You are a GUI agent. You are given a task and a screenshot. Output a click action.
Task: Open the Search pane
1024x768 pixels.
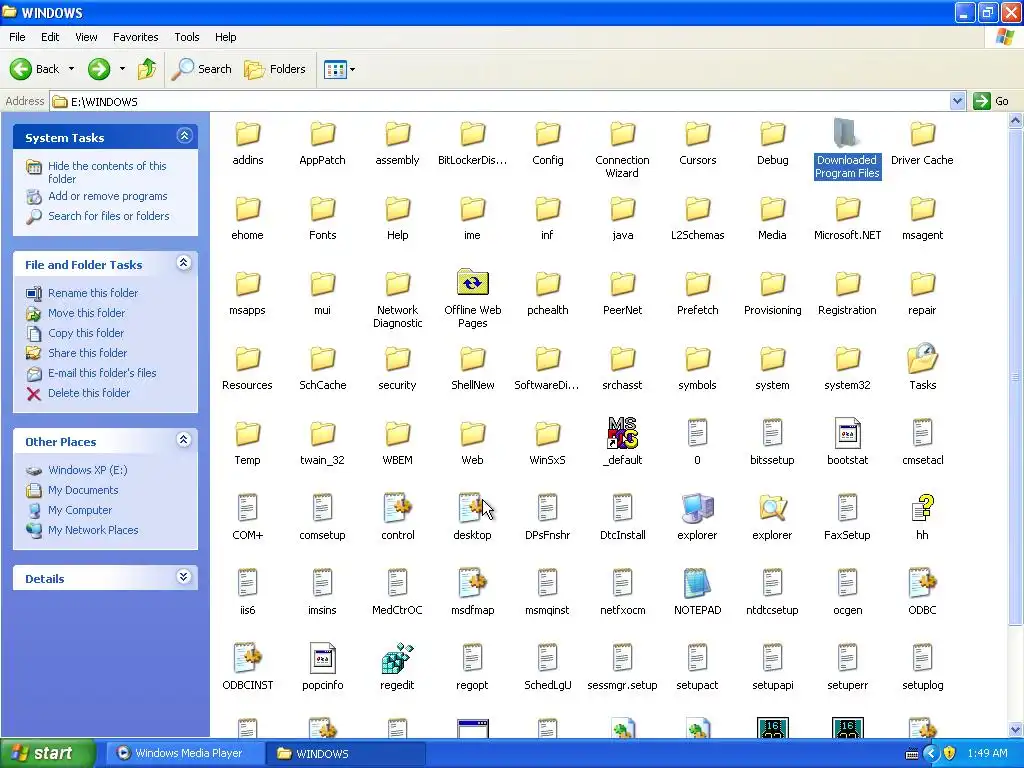202,69
